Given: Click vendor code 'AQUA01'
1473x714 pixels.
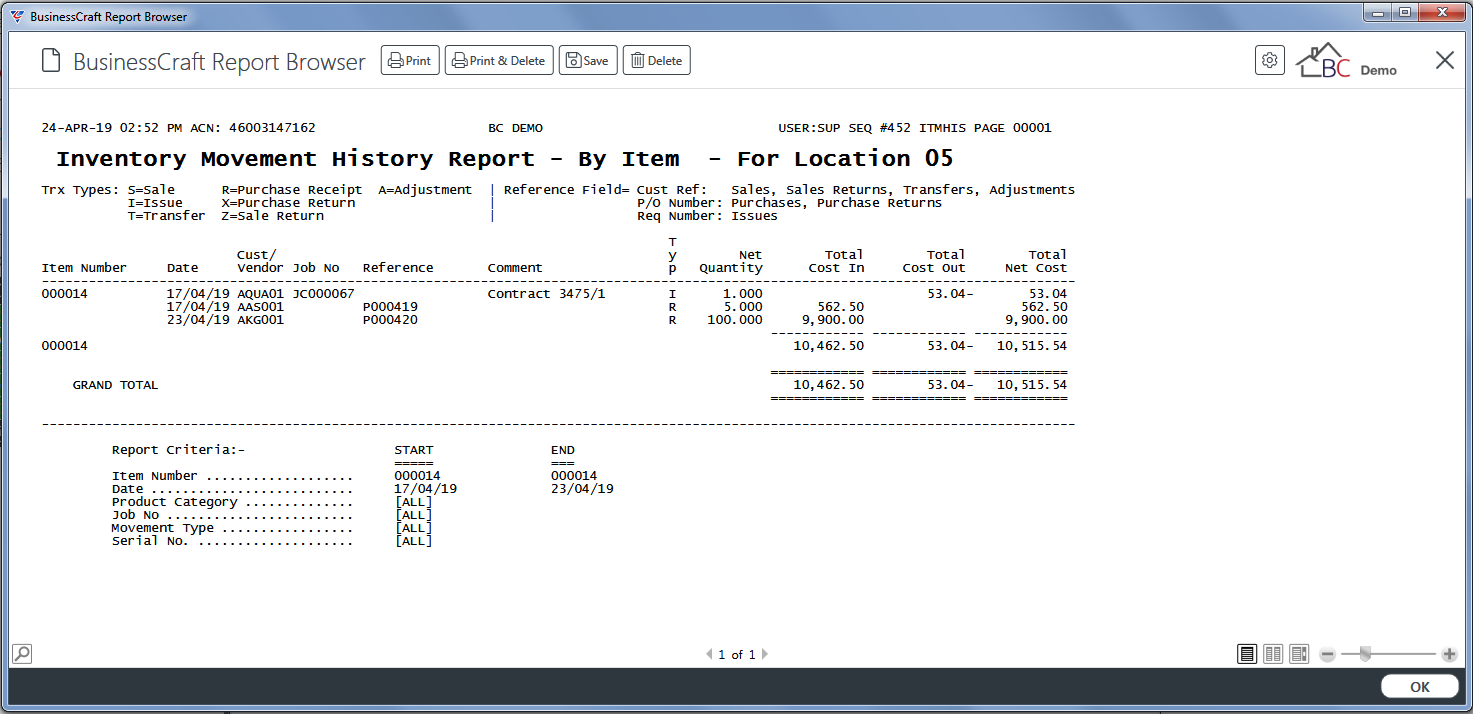Looking at the screenshot, I should click(260, 294).
